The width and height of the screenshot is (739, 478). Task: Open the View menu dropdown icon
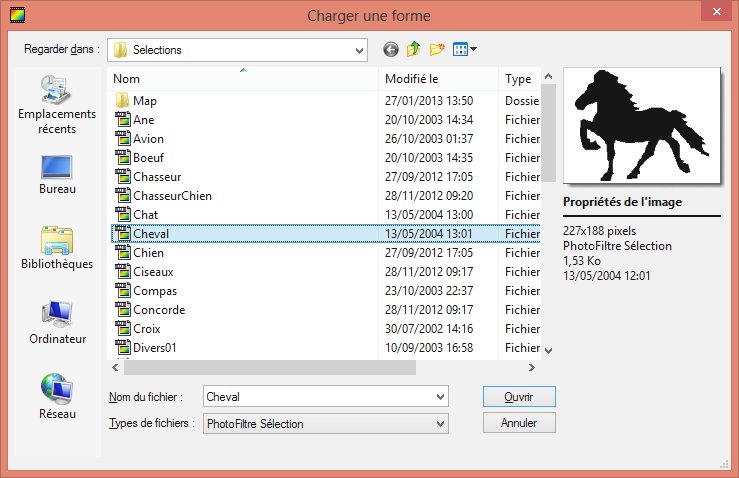coord(465,49)
